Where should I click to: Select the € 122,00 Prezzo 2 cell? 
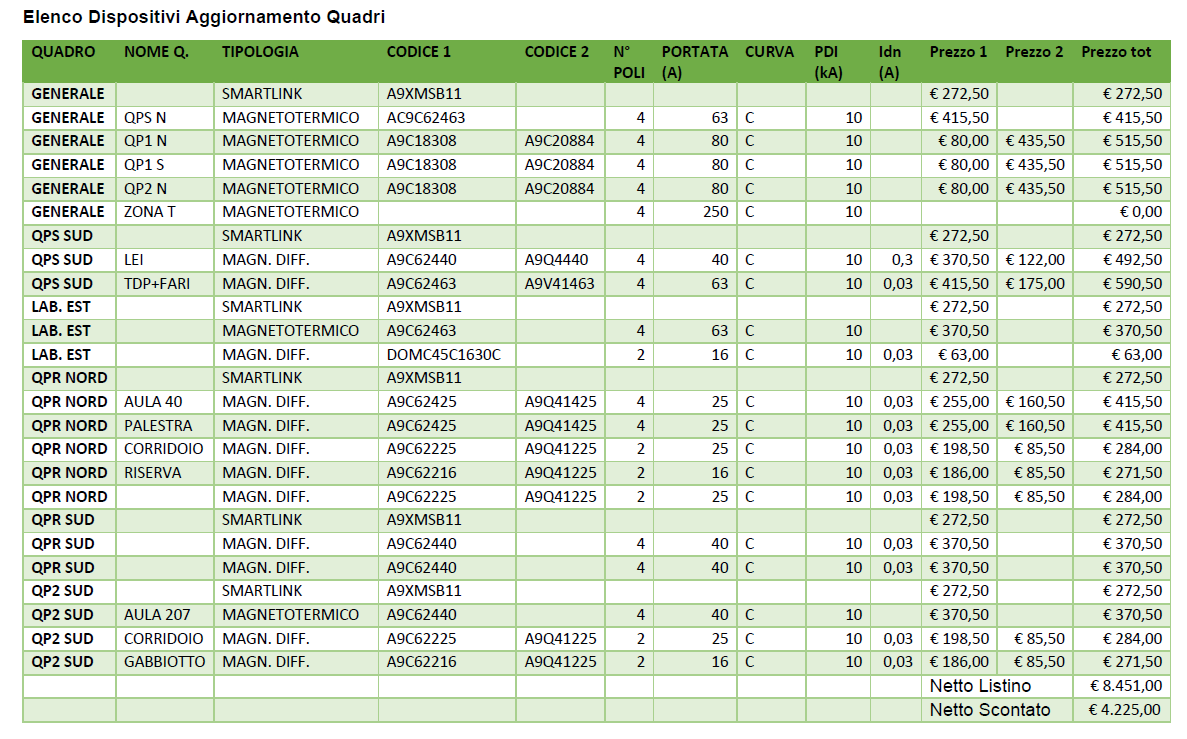1034,260
